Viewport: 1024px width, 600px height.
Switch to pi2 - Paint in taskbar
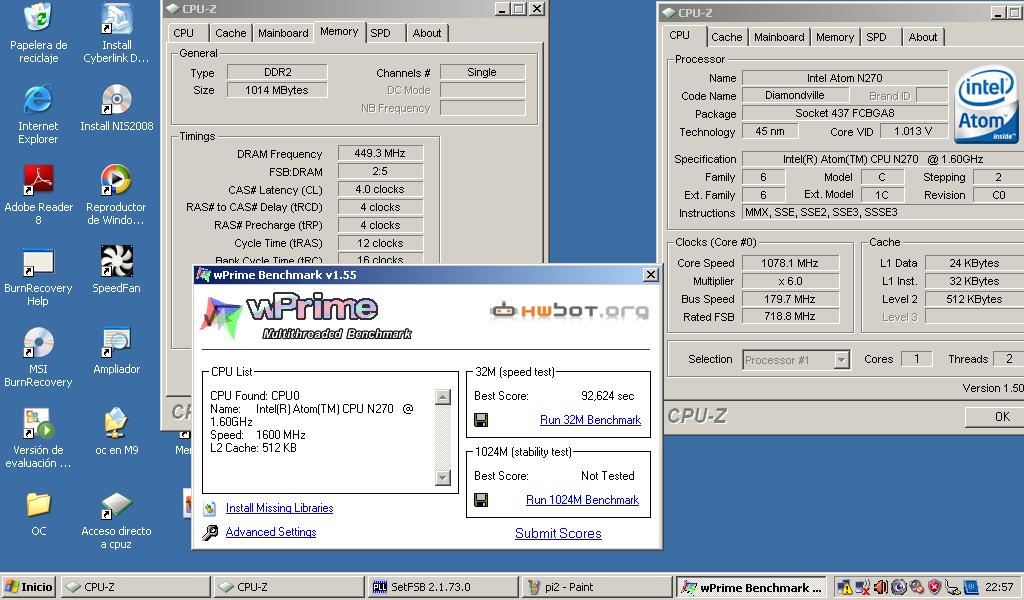(597, 587)
